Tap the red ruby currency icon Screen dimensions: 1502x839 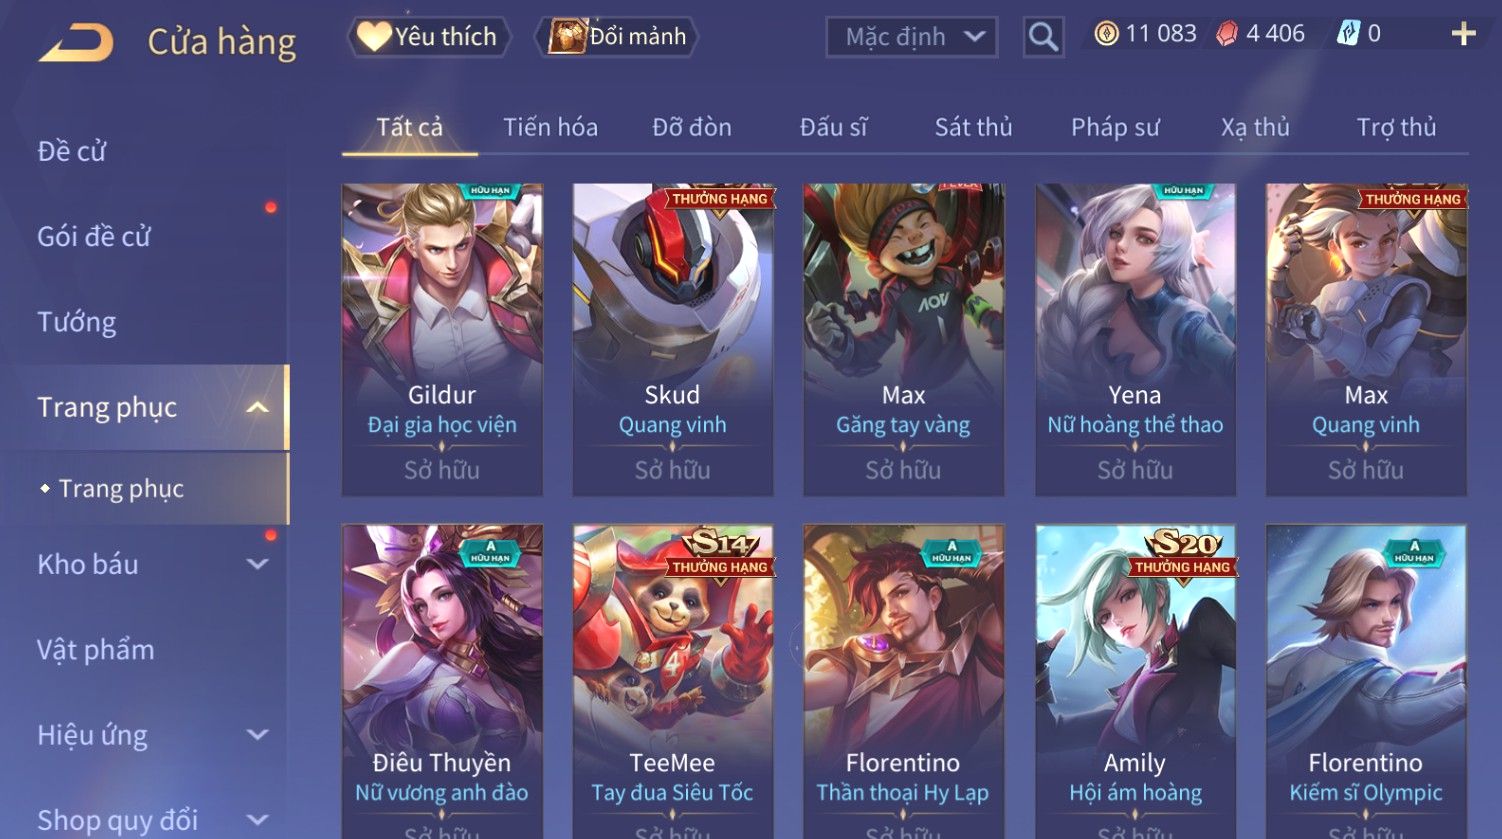coord(1227,34)
